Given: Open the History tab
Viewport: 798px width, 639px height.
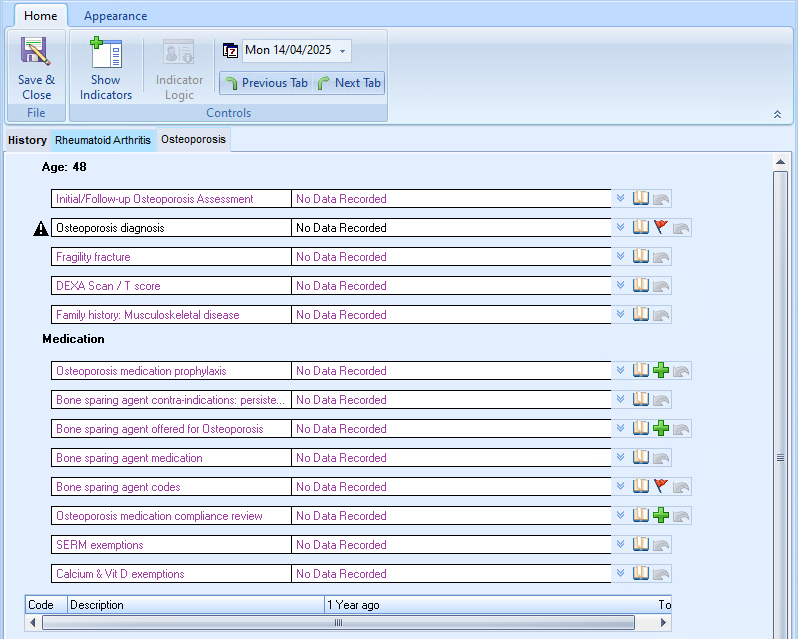Looking at the screenshot, I should click(x=27, y=140).
